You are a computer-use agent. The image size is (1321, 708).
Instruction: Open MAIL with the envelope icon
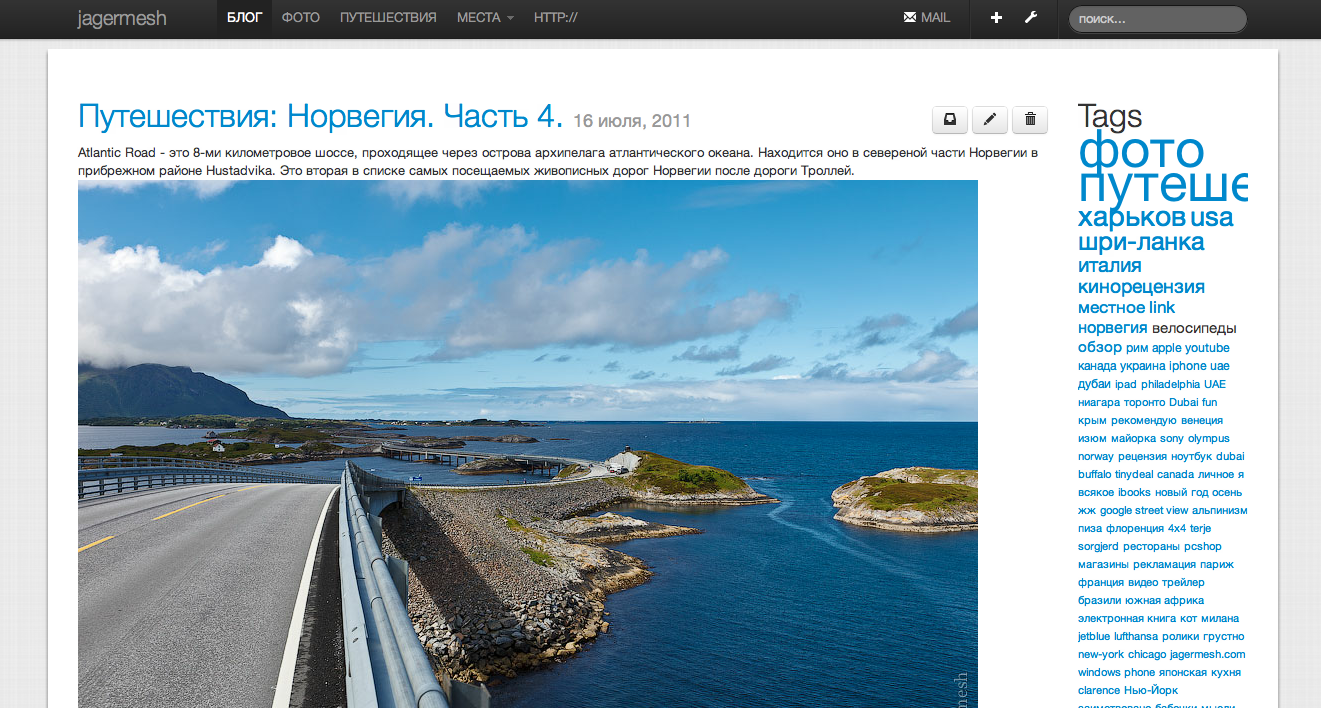[x=926, y=18]
